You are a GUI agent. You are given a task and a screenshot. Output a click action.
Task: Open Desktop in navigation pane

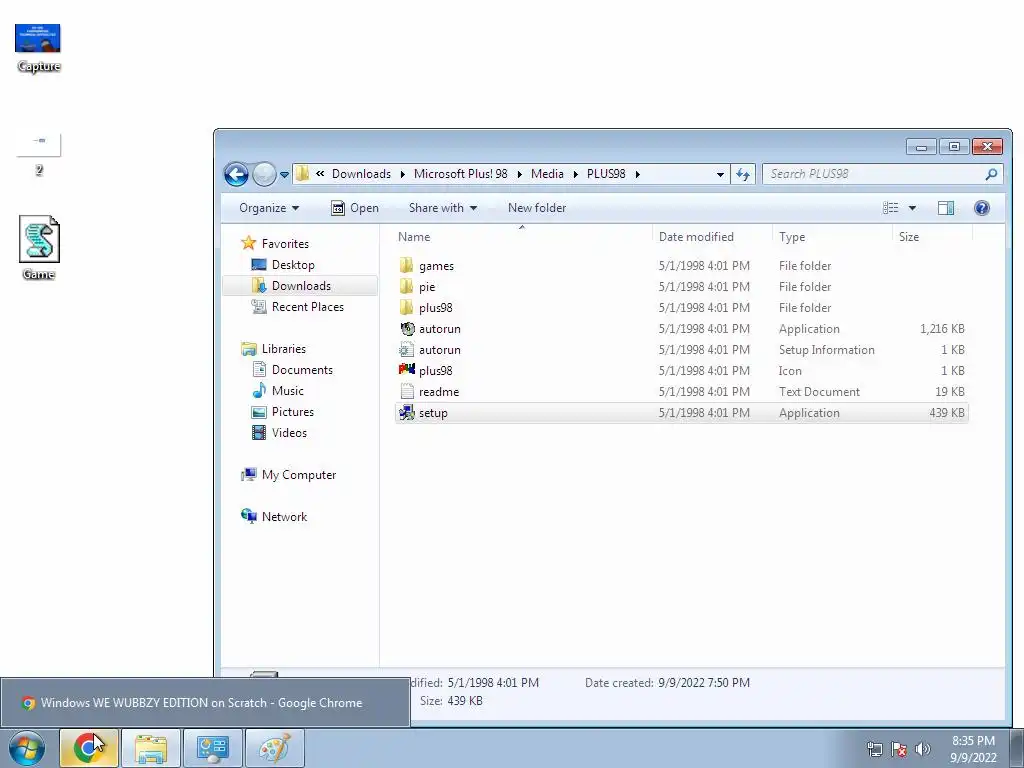[x=293, y=264]
